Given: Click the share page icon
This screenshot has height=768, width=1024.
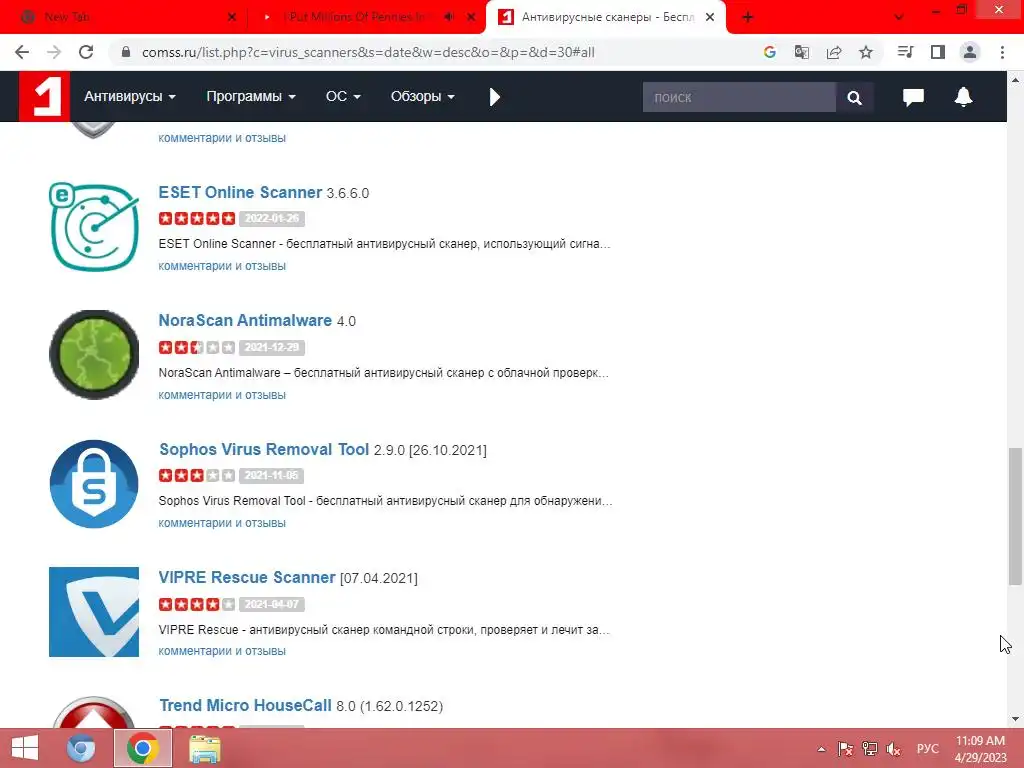Looking at the screenshot, I should [834, 52].
